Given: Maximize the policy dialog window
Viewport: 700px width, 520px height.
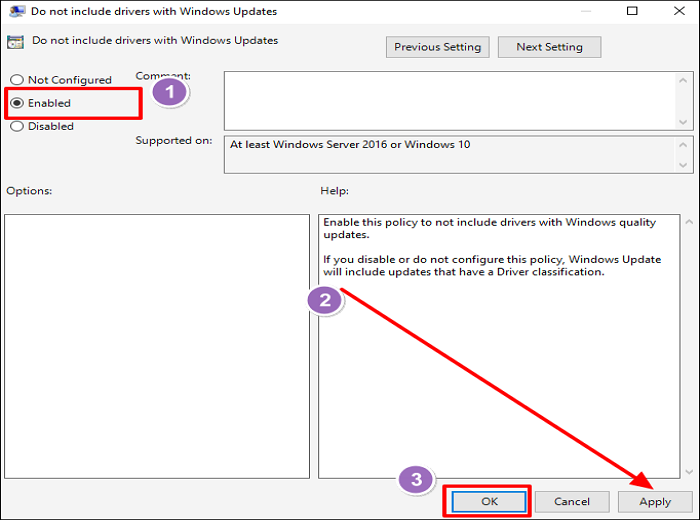Looking at the screenshot, I should [x=632, y=11].
